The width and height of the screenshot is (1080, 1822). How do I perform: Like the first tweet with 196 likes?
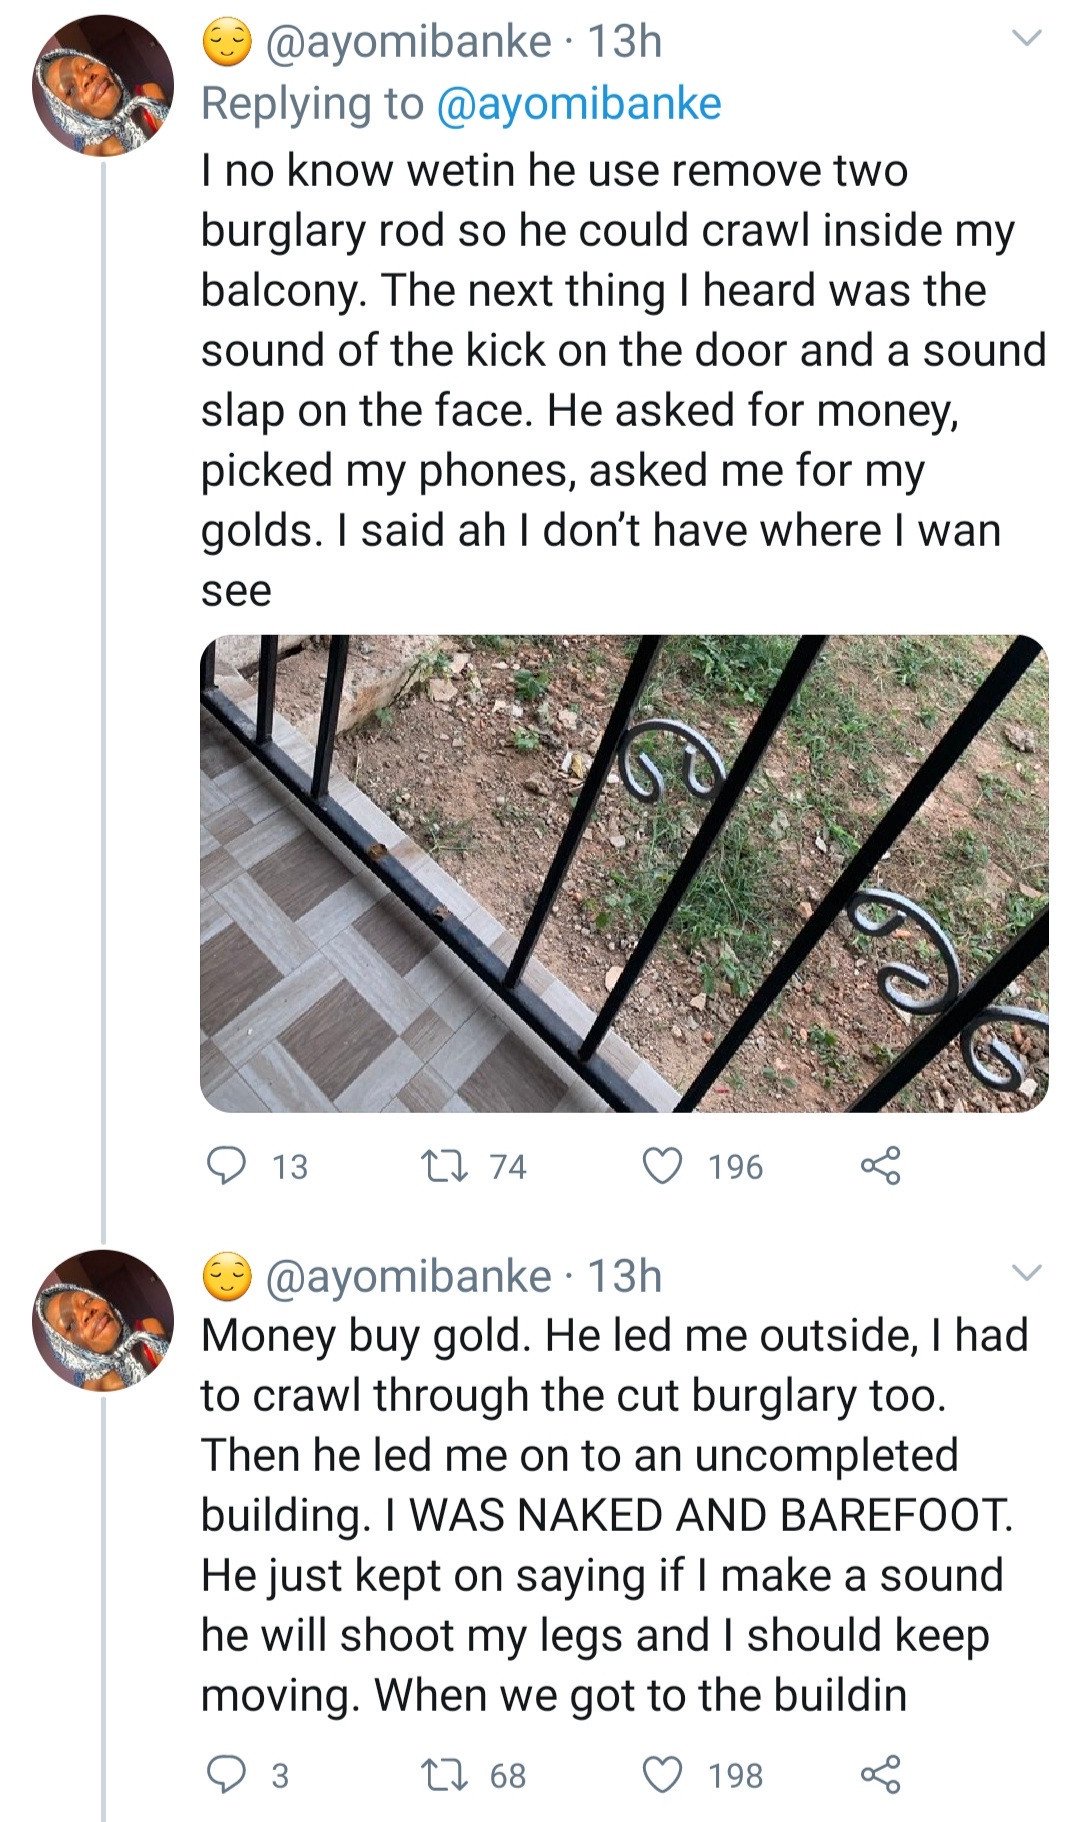coord(661,1166)
